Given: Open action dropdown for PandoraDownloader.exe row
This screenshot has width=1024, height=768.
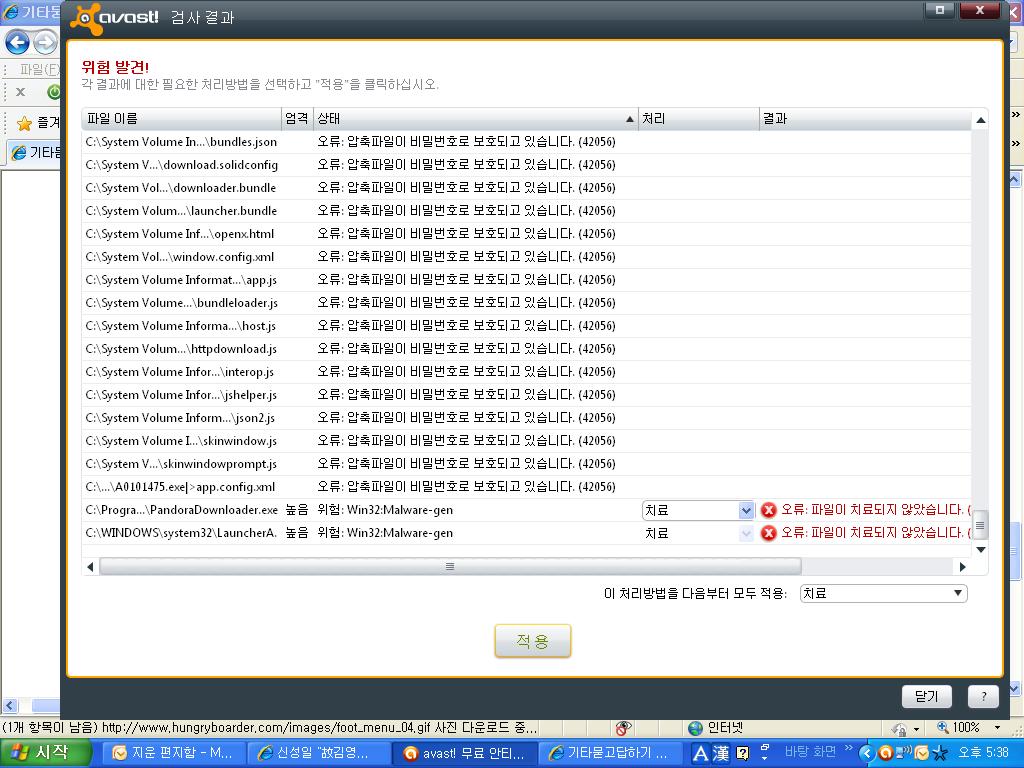Looking at the screenshot, I should [x=746, y=510].
